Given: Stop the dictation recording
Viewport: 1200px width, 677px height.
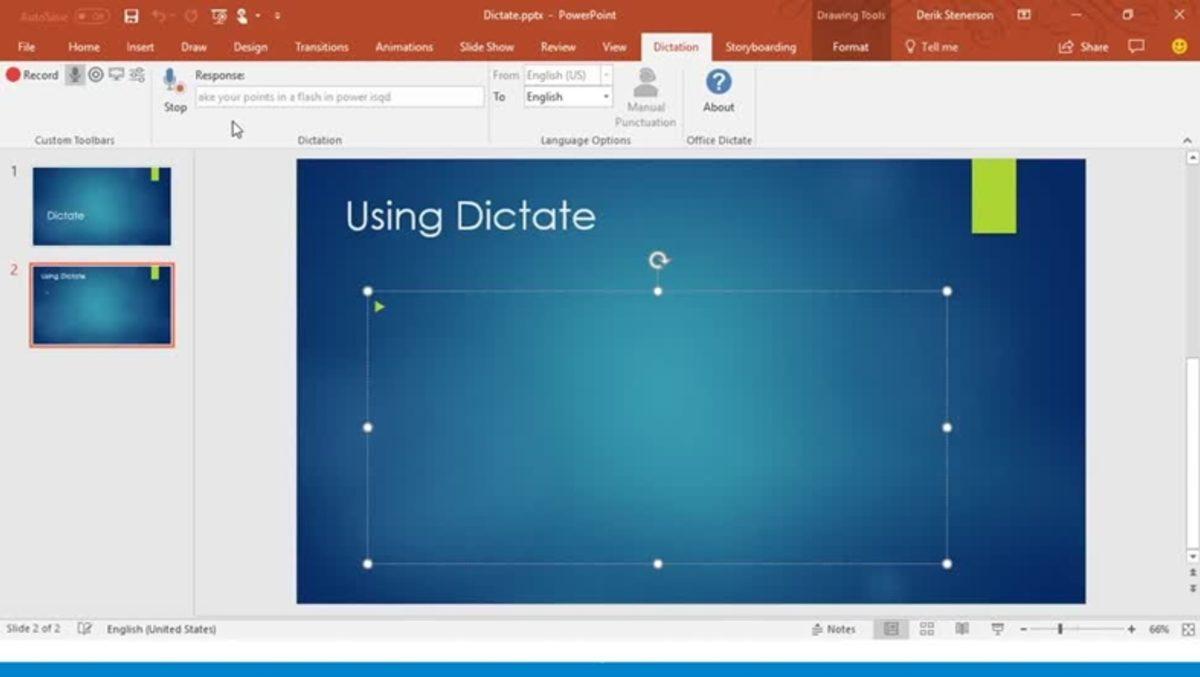Looking at the screenshot, I should [174, 90].
